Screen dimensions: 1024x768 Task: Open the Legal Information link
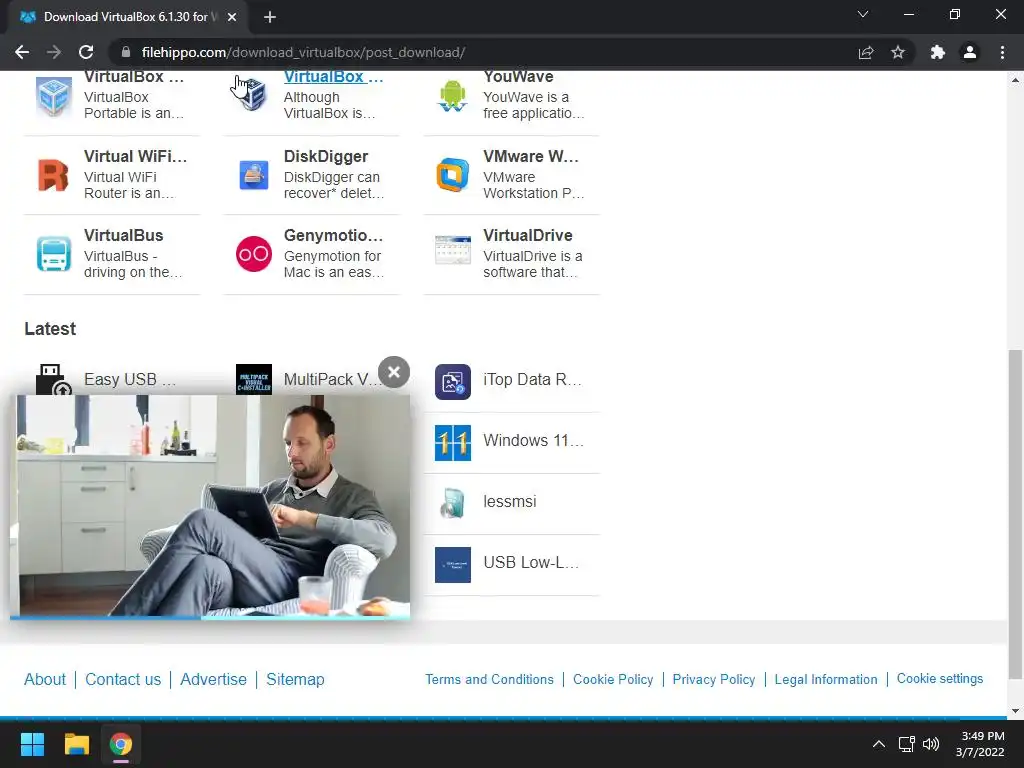click(825, 679)
